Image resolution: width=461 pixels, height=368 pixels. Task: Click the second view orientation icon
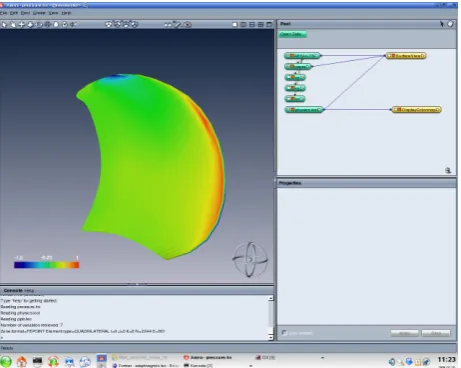pyautogui.click(x=117, y=24)
